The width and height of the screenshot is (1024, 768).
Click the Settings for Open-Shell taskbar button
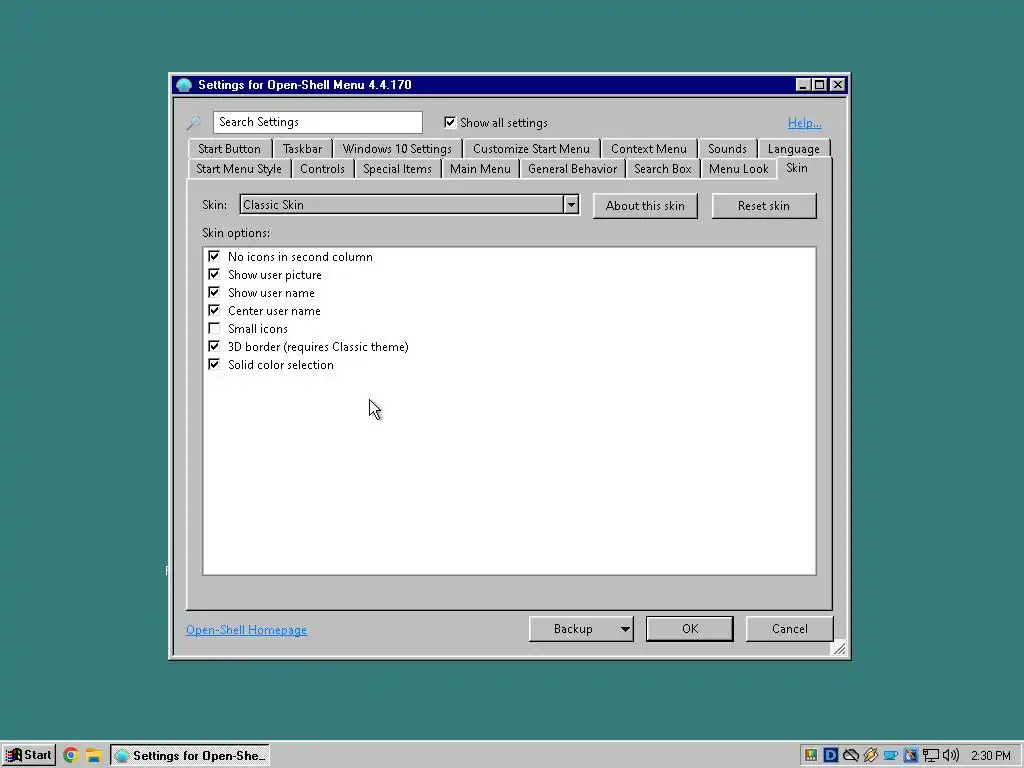tap(190, 756)
